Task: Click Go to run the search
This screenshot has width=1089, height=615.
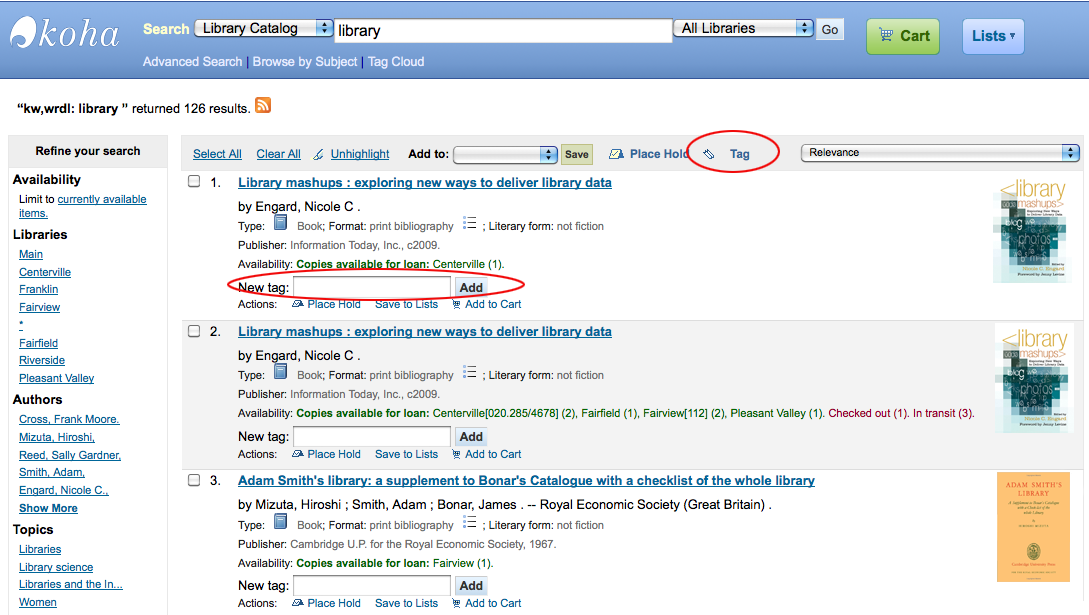Action: coord(830,29)
